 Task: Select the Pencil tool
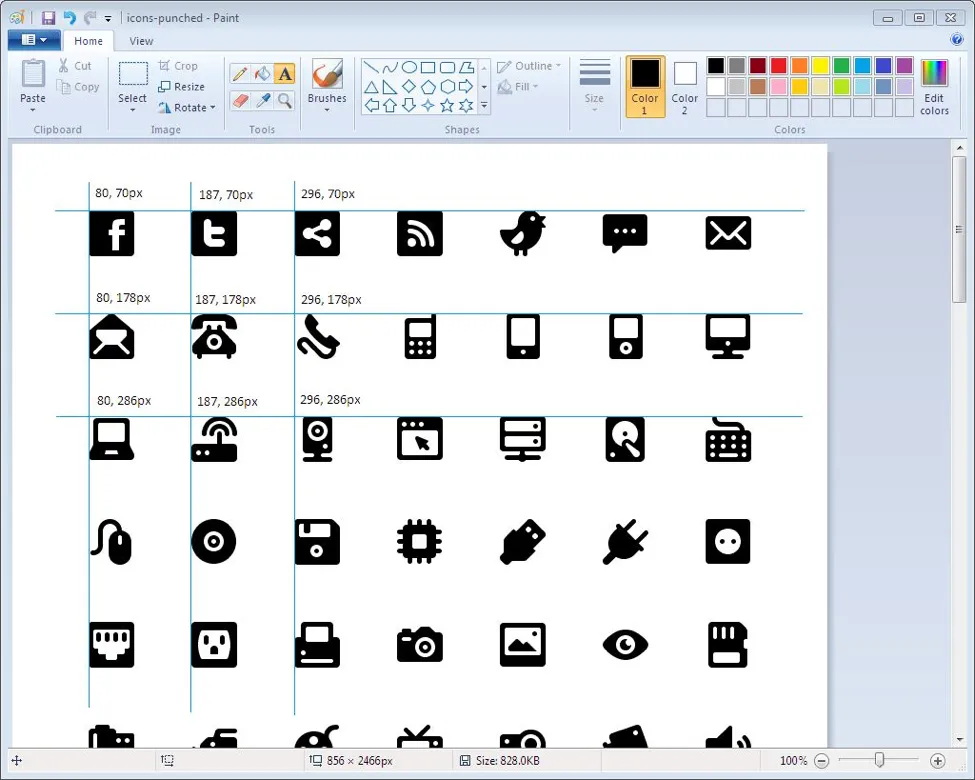[240, 74]
